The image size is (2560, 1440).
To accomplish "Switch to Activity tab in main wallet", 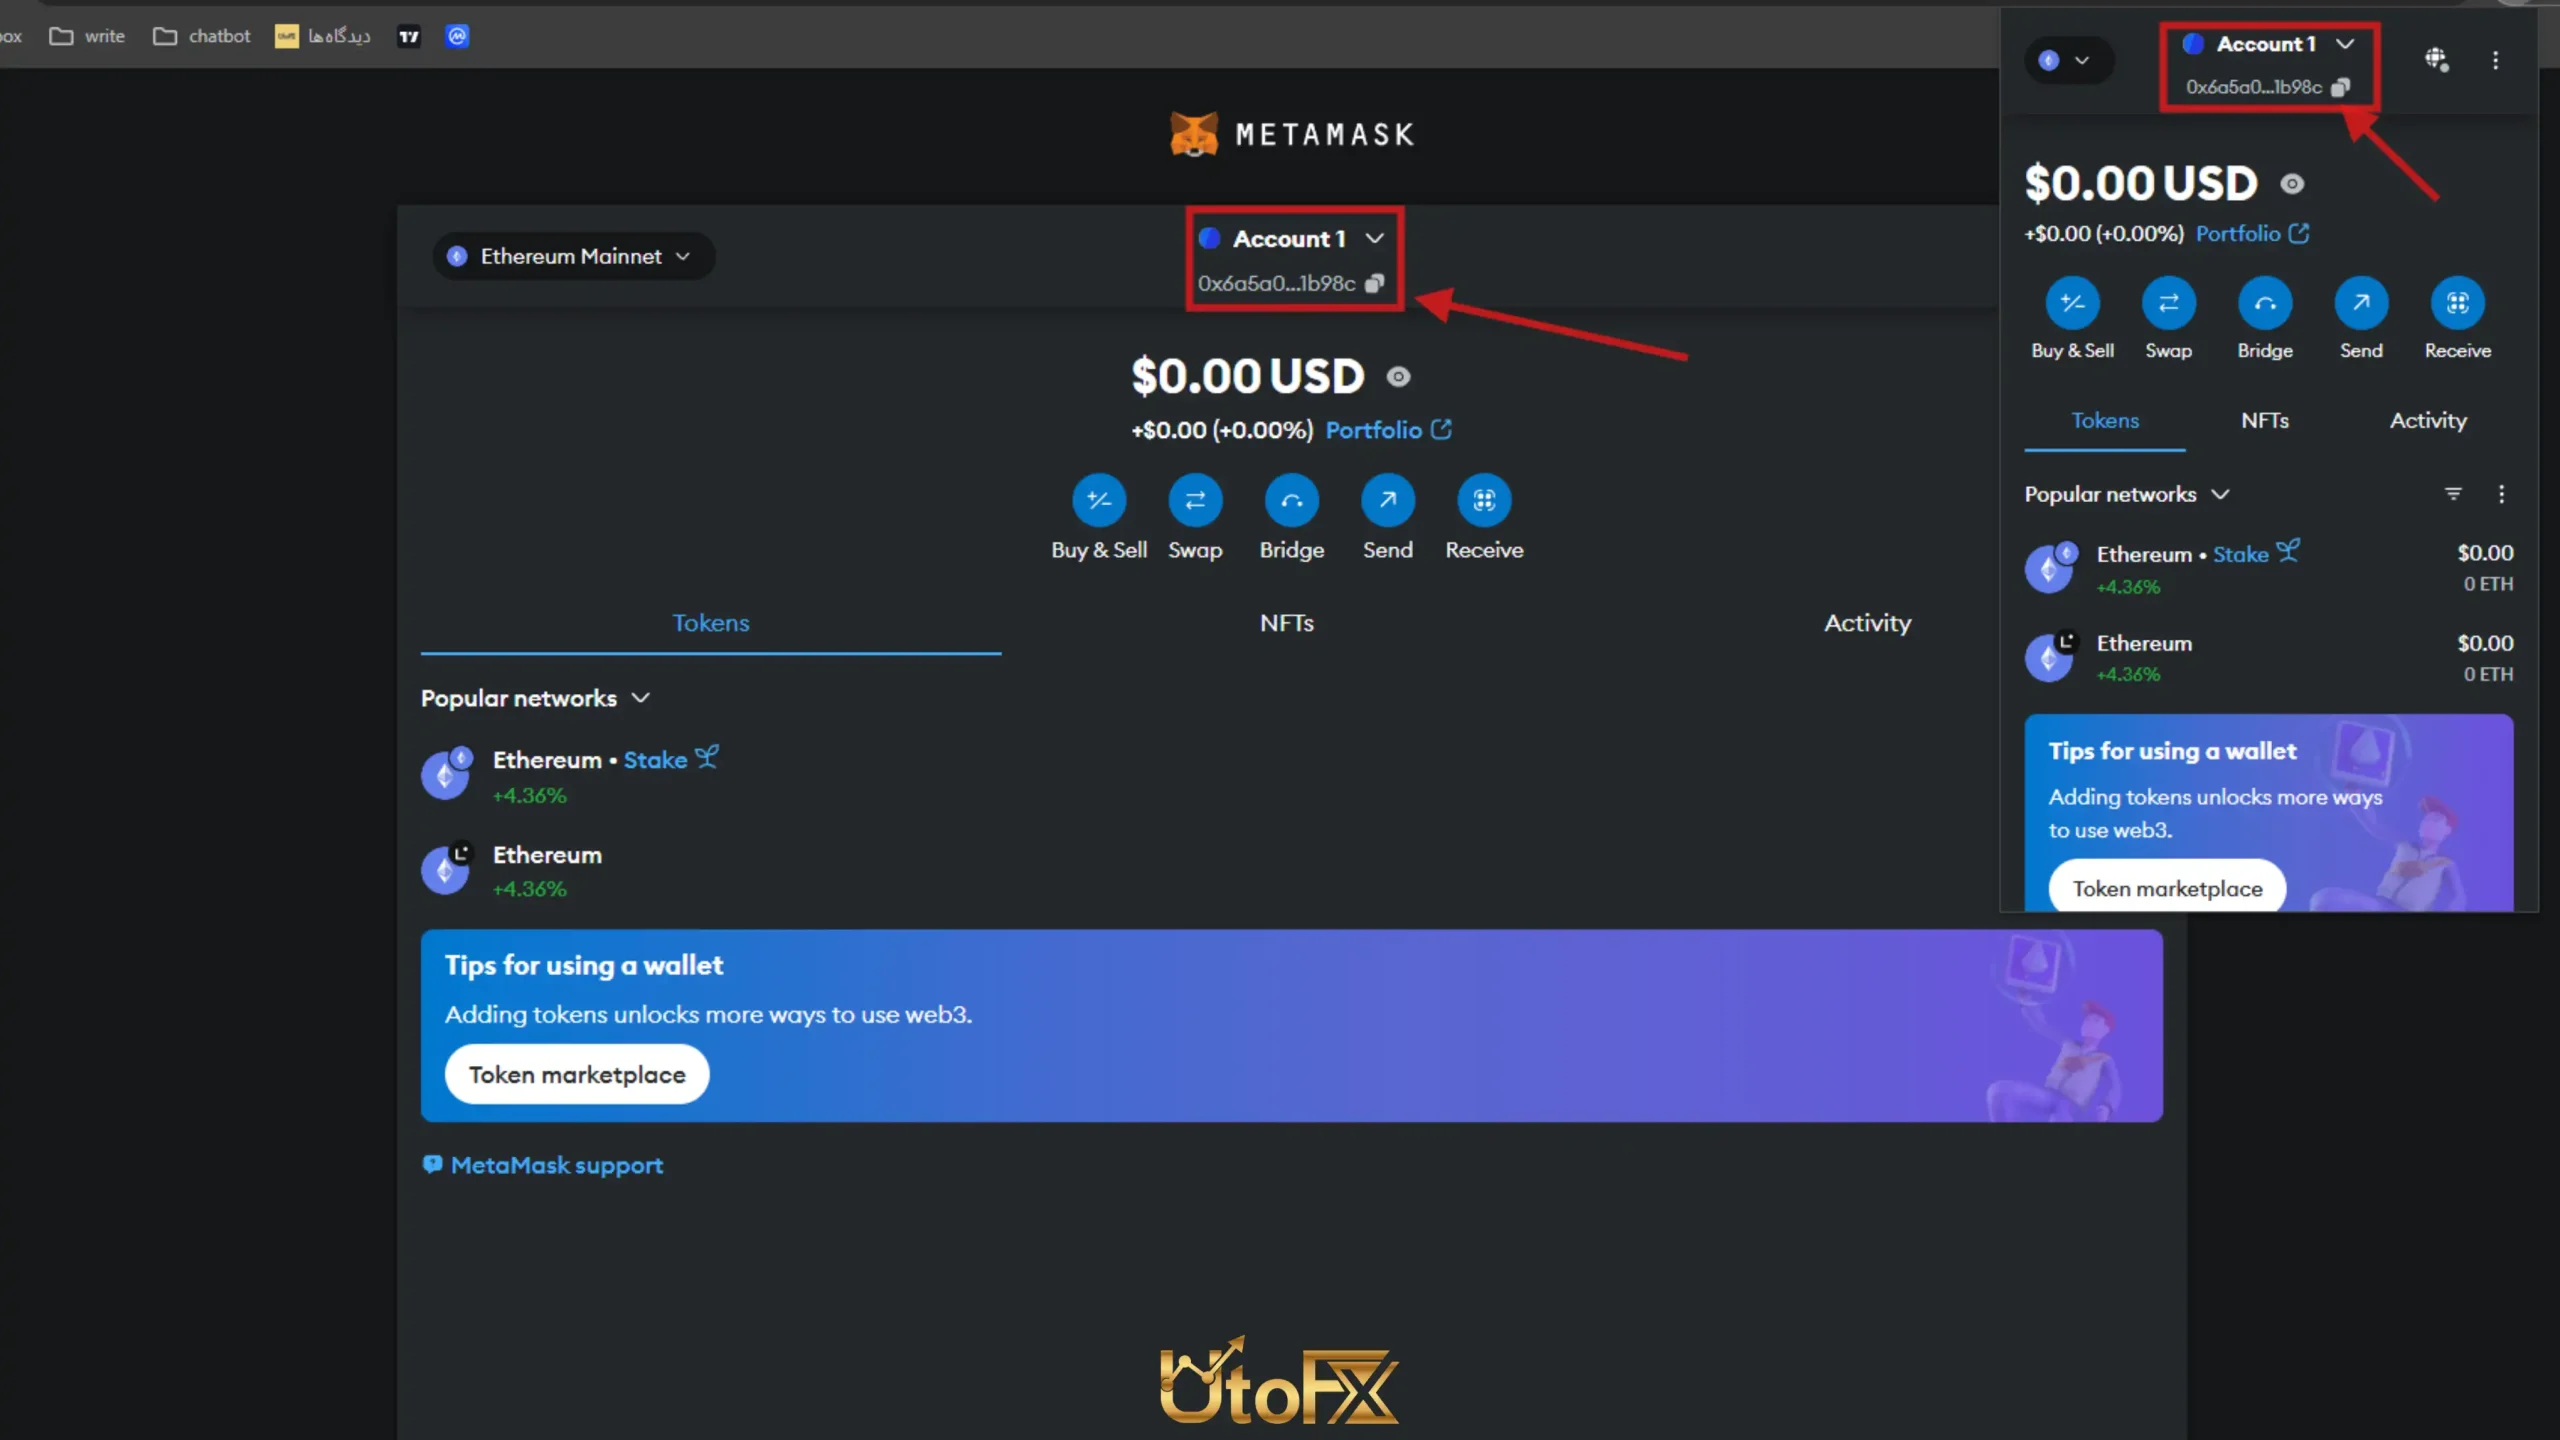I will [x=1867, y=623].
